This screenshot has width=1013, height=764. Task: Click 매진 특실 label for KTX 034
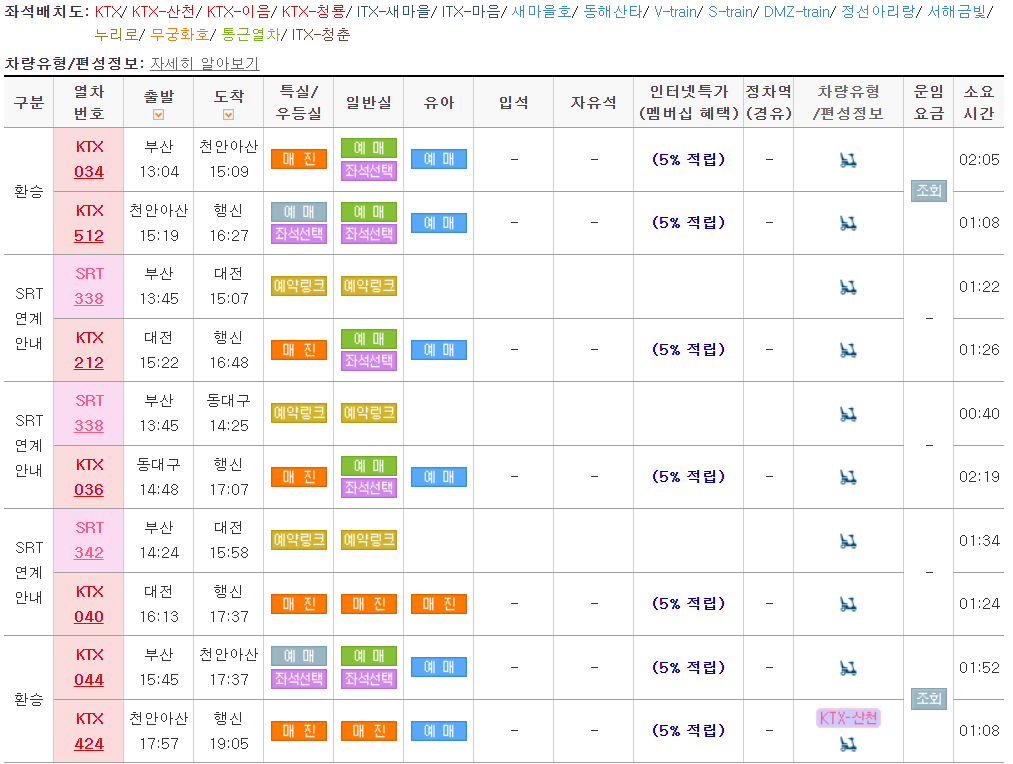point(299,159)
